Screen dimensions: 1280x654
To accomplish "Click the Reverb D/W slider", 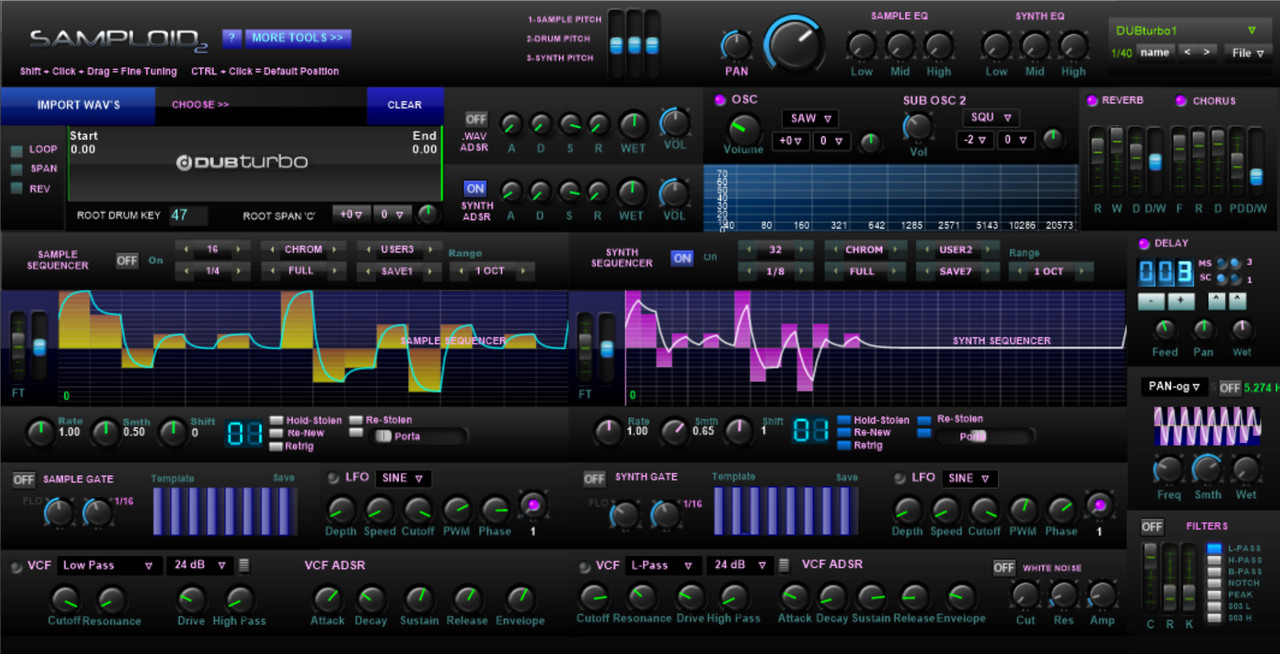I will coord(1155,163).
